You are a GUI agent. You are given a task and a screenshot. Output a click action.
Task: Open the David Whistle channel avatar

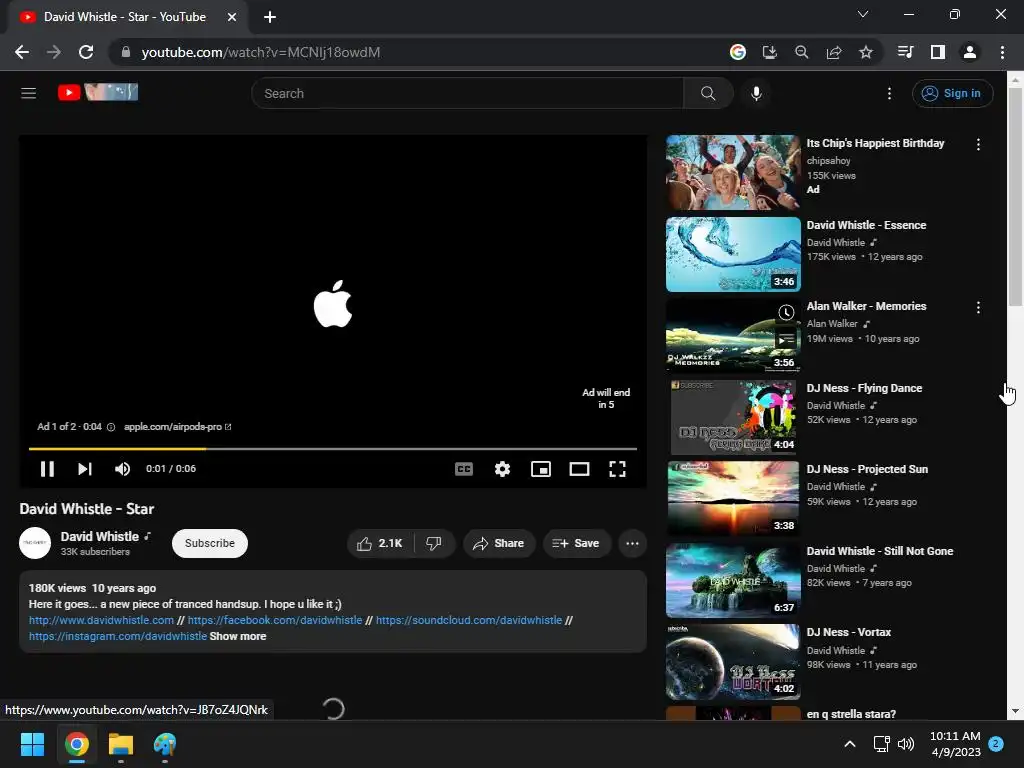(x=35, y=543)
